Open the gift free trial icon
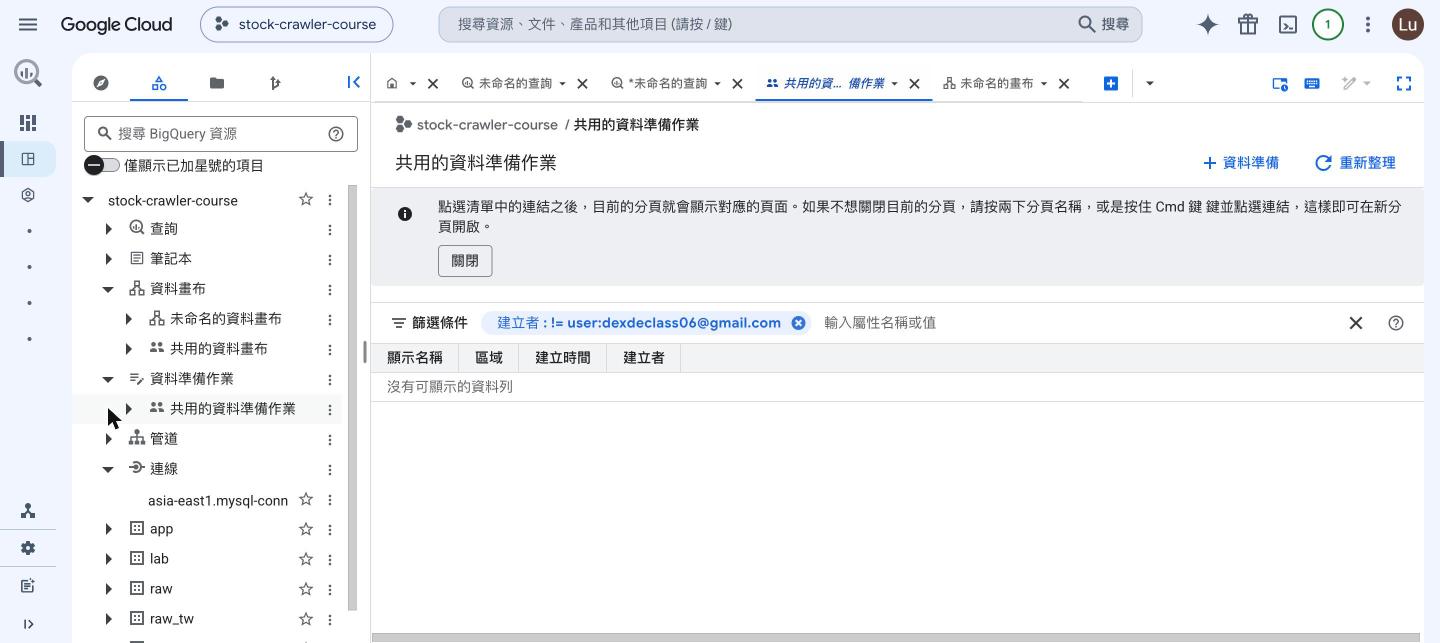The width and height of the screenshot is (1440, 643). pyautogui.click(x=1248, y=25)
